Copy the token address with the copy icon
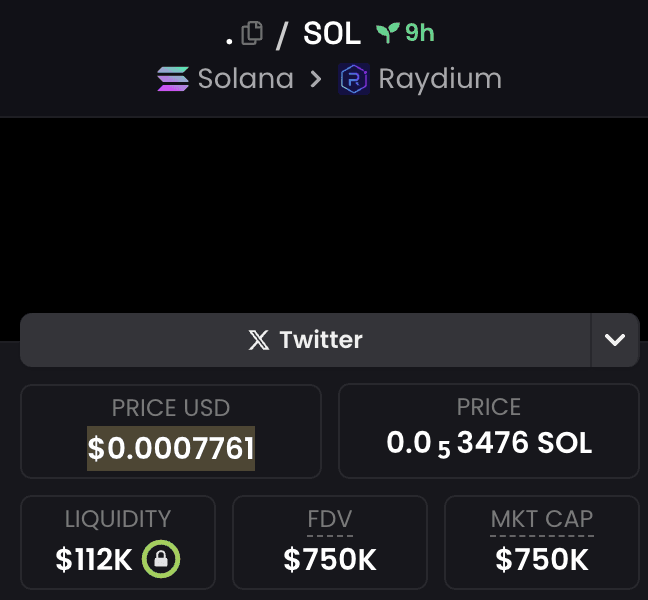 [x=252, y=33]
